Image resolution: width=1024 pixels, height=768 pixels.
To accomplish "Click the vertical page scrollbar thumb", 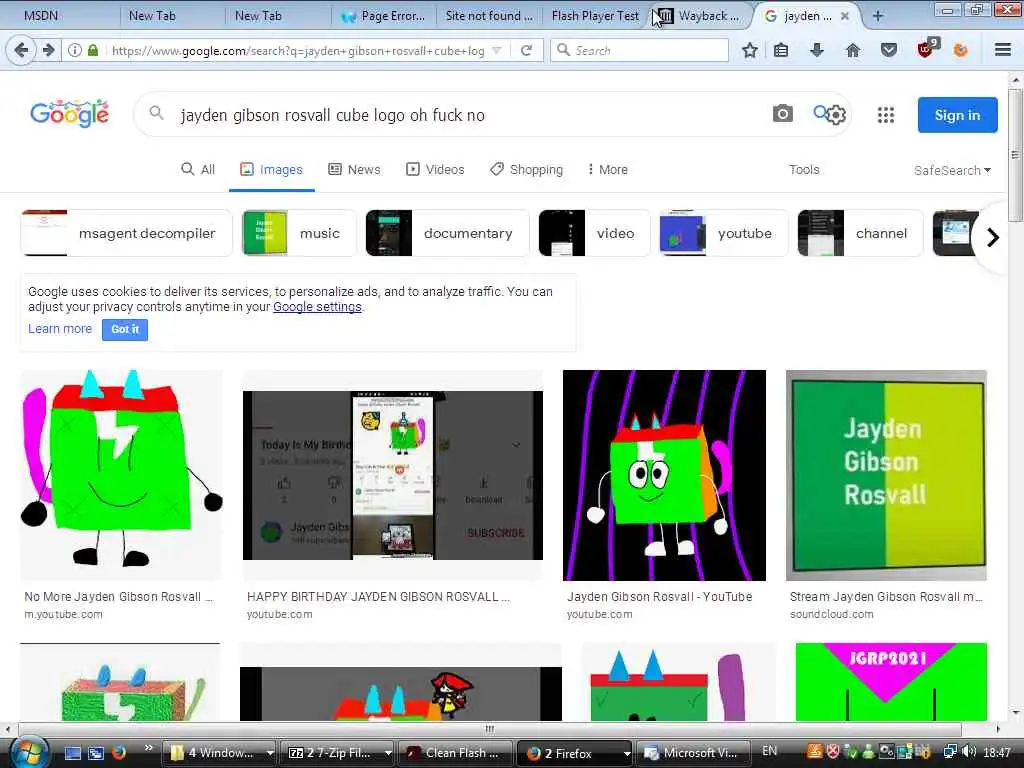I will coord(1015,155).
